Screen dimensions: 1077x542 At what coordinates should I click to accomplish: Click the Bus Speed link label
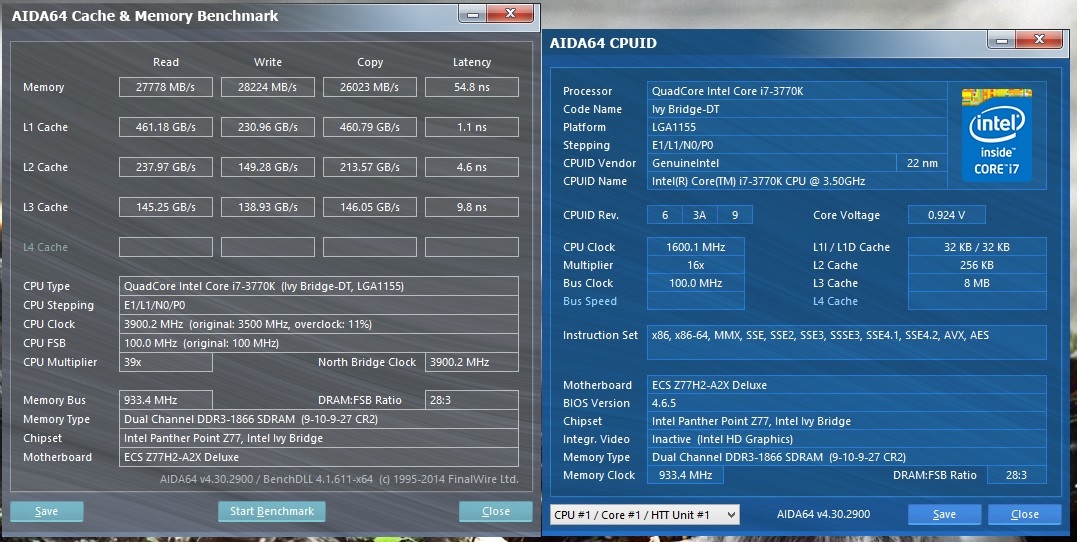coord(590,301)
